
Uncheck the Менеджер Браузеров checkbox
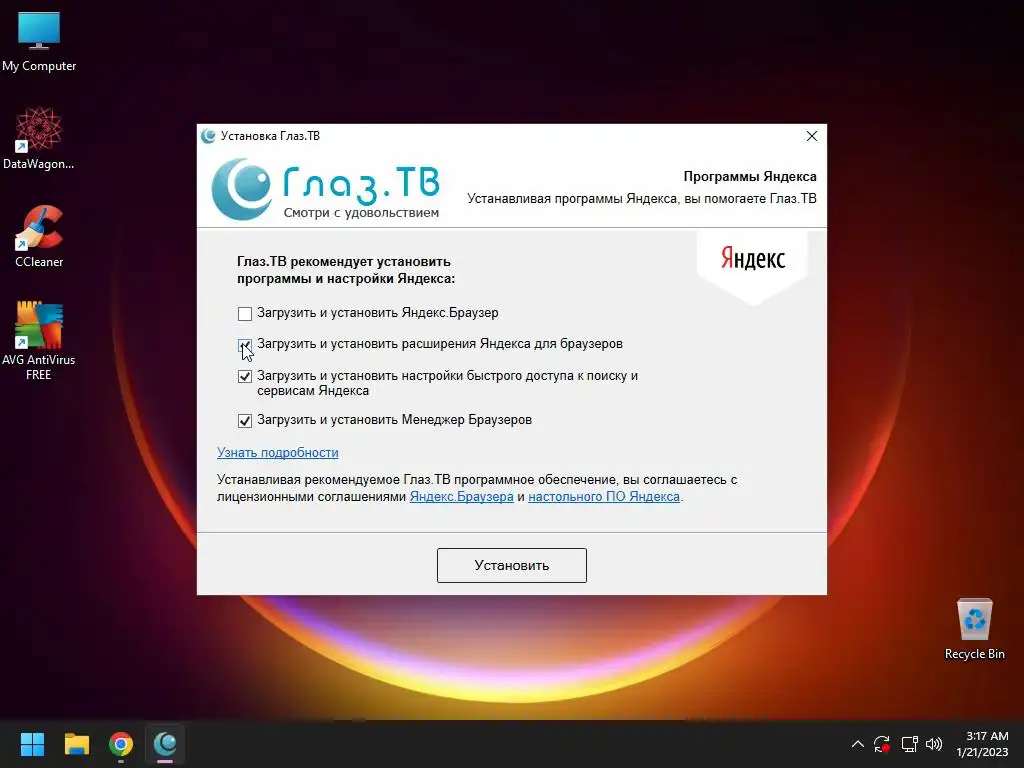245,421
